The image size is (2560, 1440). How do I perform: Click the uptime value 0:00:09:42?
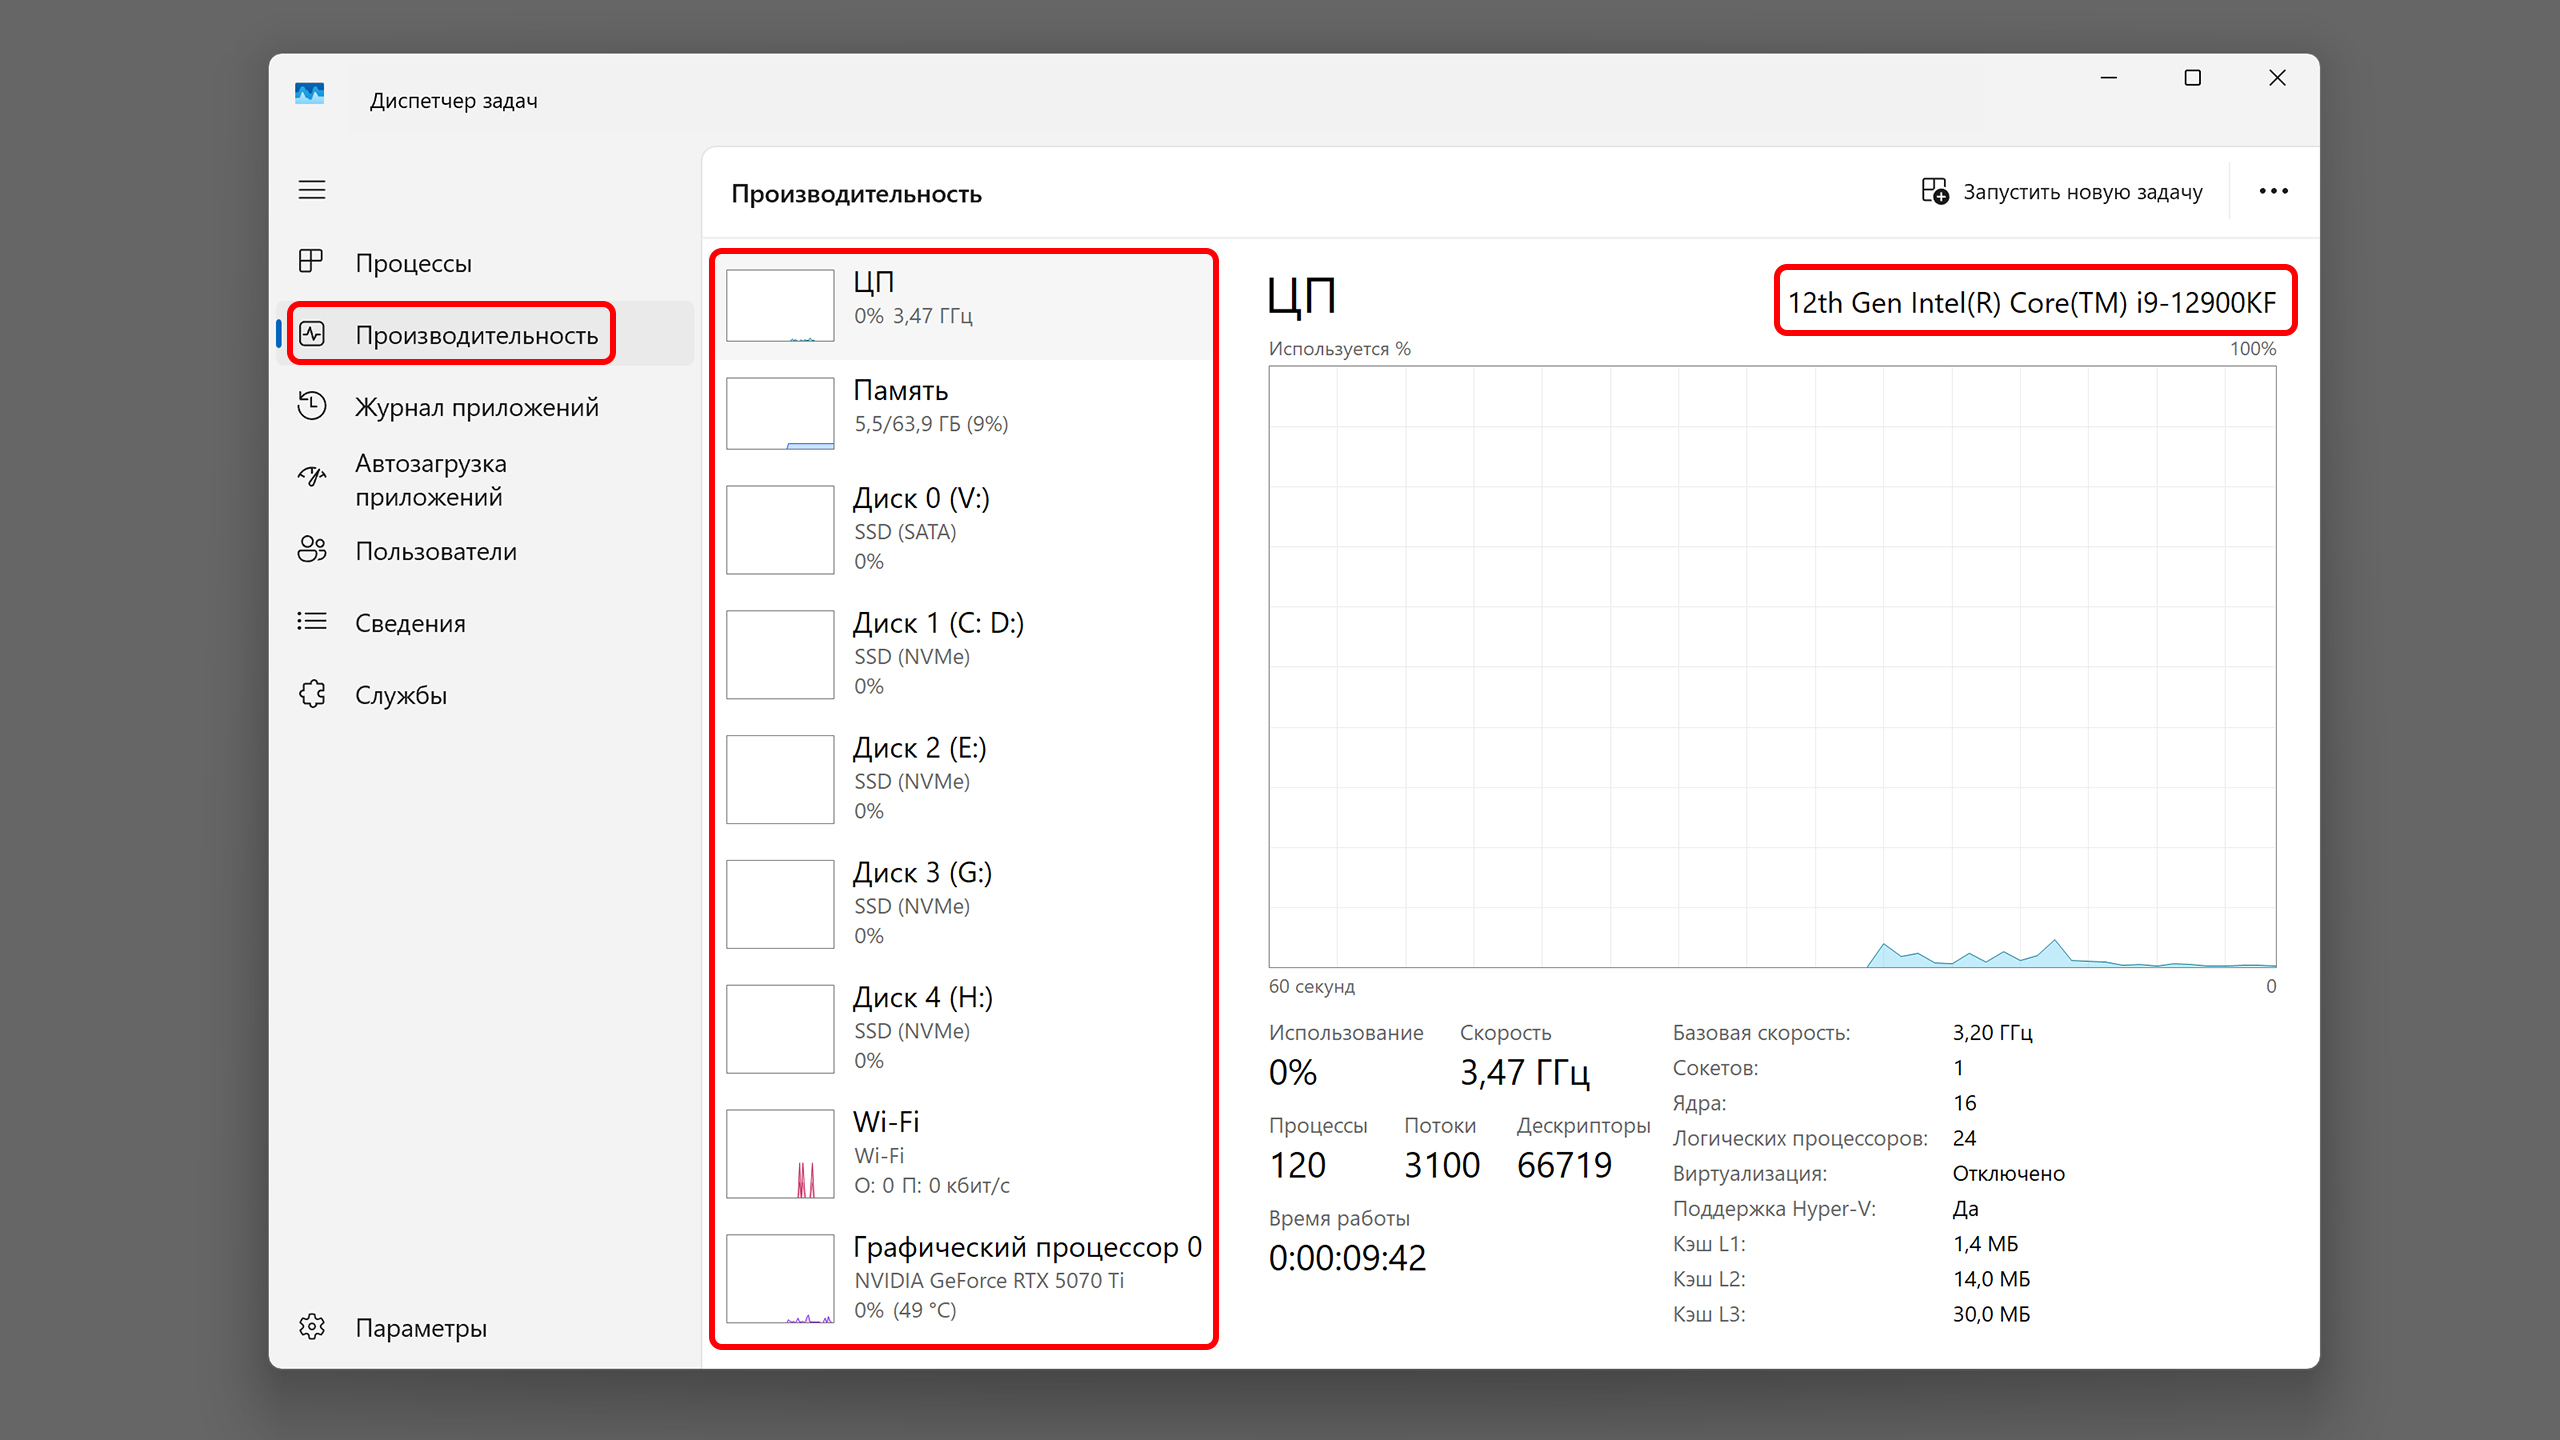tap(1347, 1257)
